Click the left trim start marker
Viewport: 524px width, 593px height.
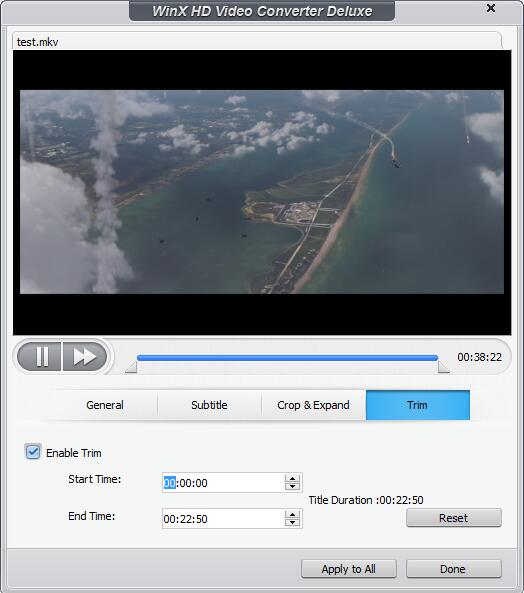coord(131,367)
